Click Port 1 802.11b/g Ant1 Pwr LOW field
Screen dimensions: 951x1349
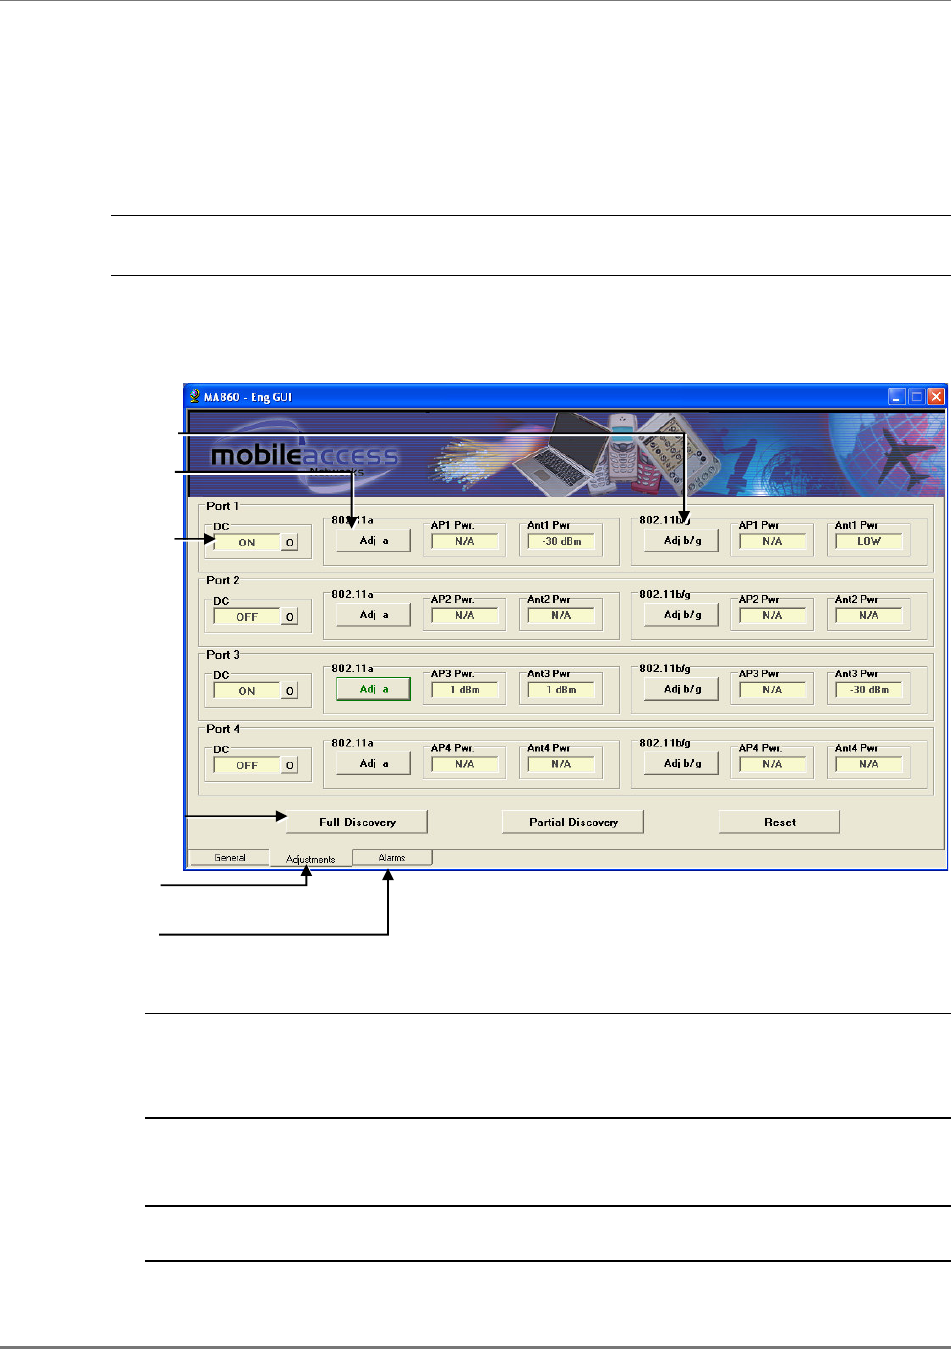pyautogui.click(x=869, y=541)
